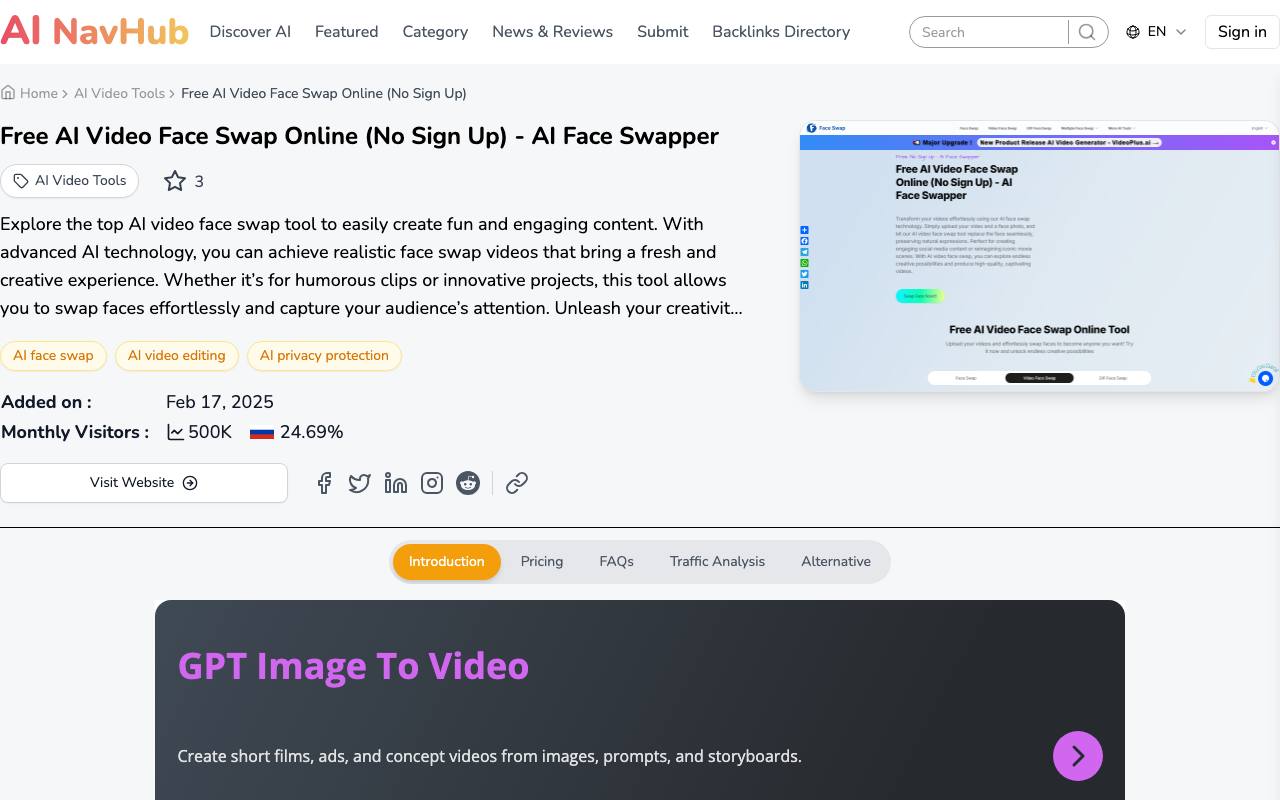Screen dimensions: 1280x800
Task: Open the Submit page
Action: click(x=662, y=32)
